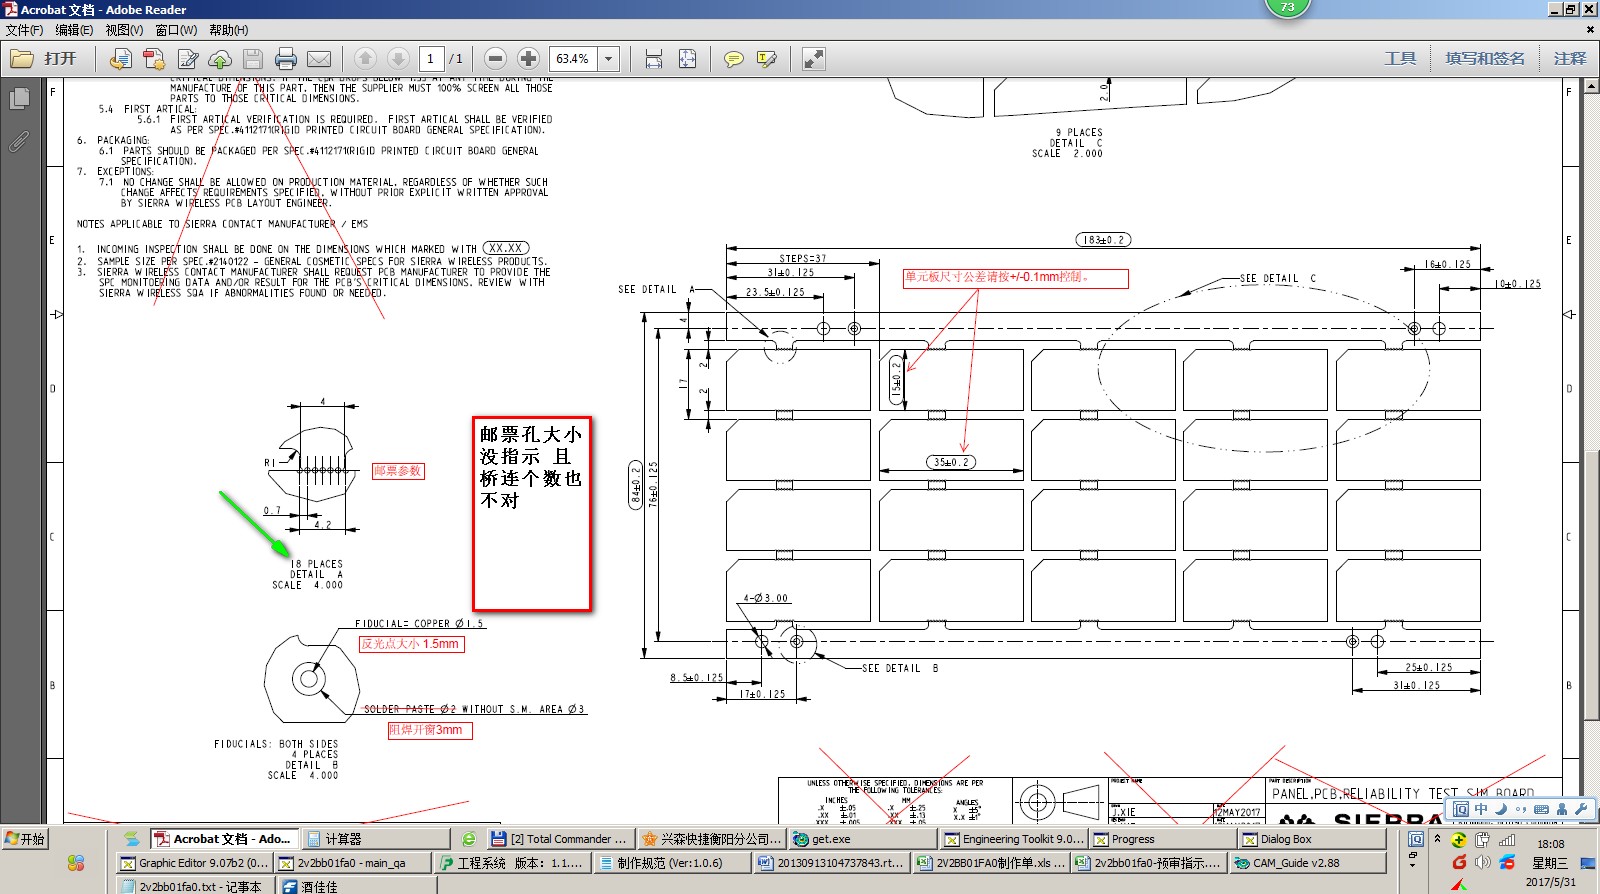Viewport: 1600px width, 894px height.
Task: Click the previous page up arrow
Action: [366, 59]
